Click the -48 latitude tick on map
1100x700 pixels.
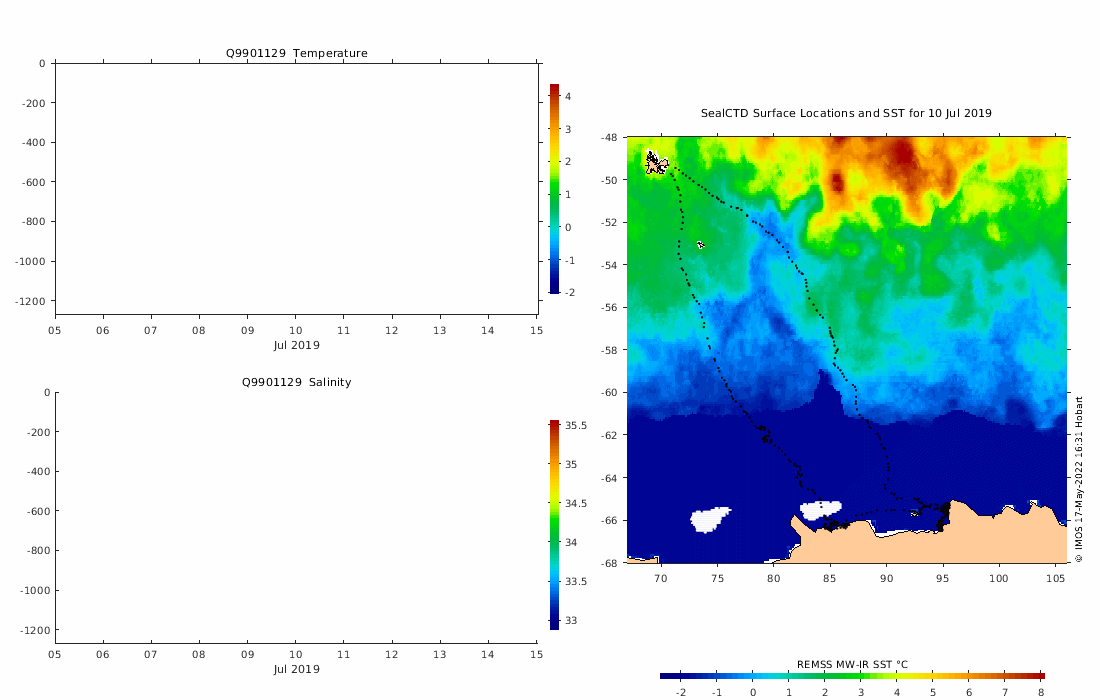pos(609,137)
